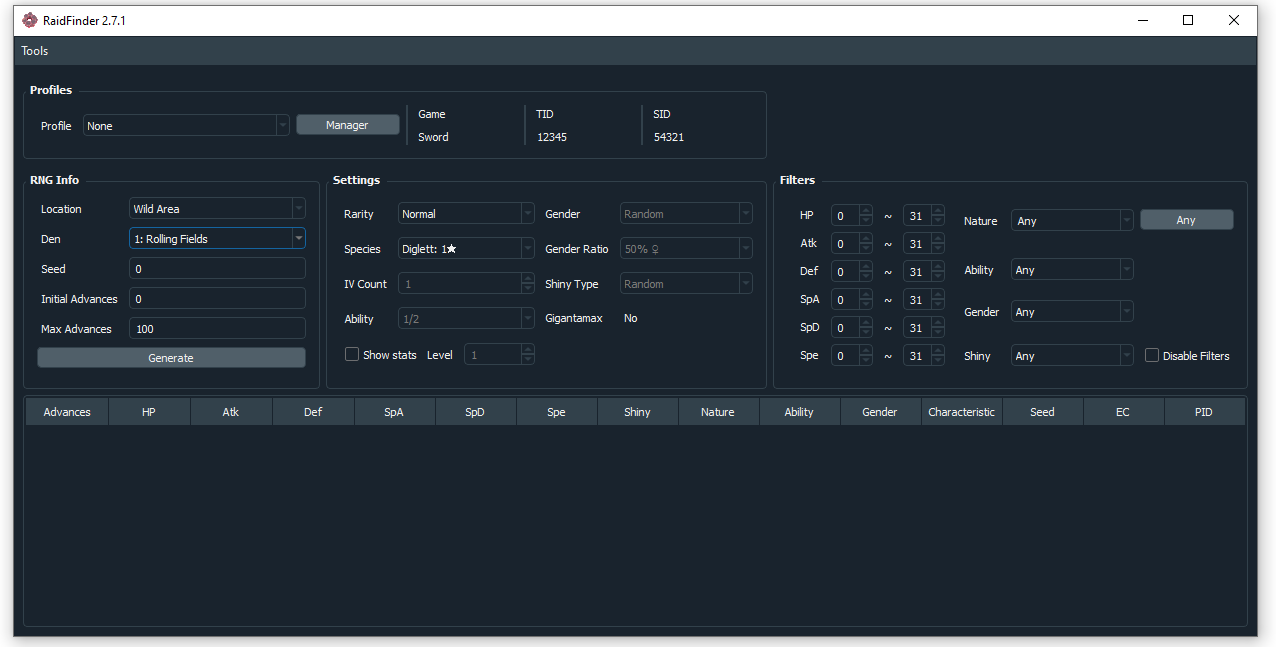The height and width of the screenshot is (647, 1276).
Task: Toggle the Disable Filters checkbox
Action: (1152, 356)
